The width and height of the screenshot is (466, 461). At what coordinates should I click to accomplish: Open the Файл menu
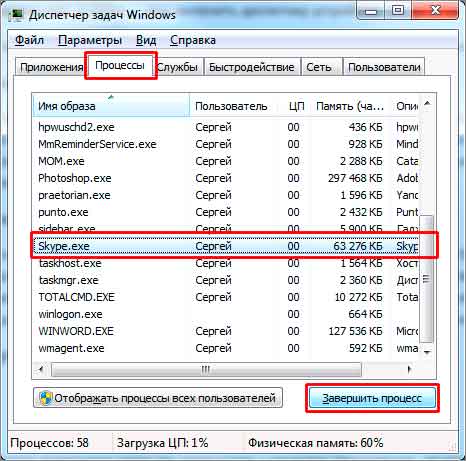29,40
